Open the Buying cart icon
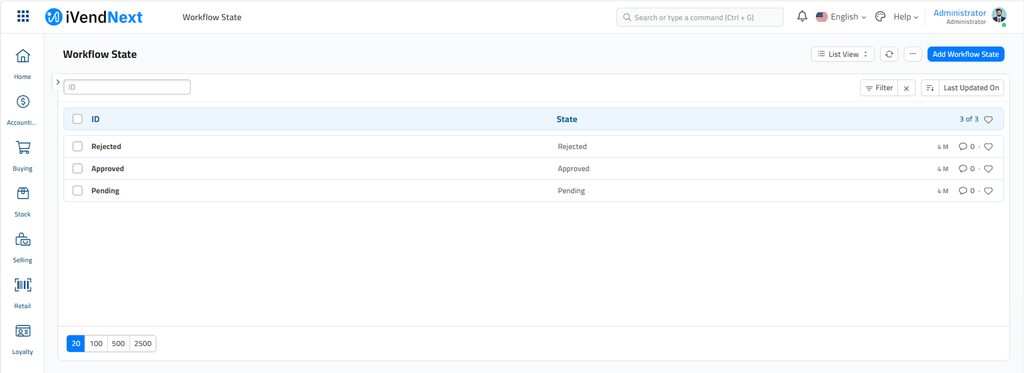Viewport: 1024px width, 373px height. coord(23,148)
